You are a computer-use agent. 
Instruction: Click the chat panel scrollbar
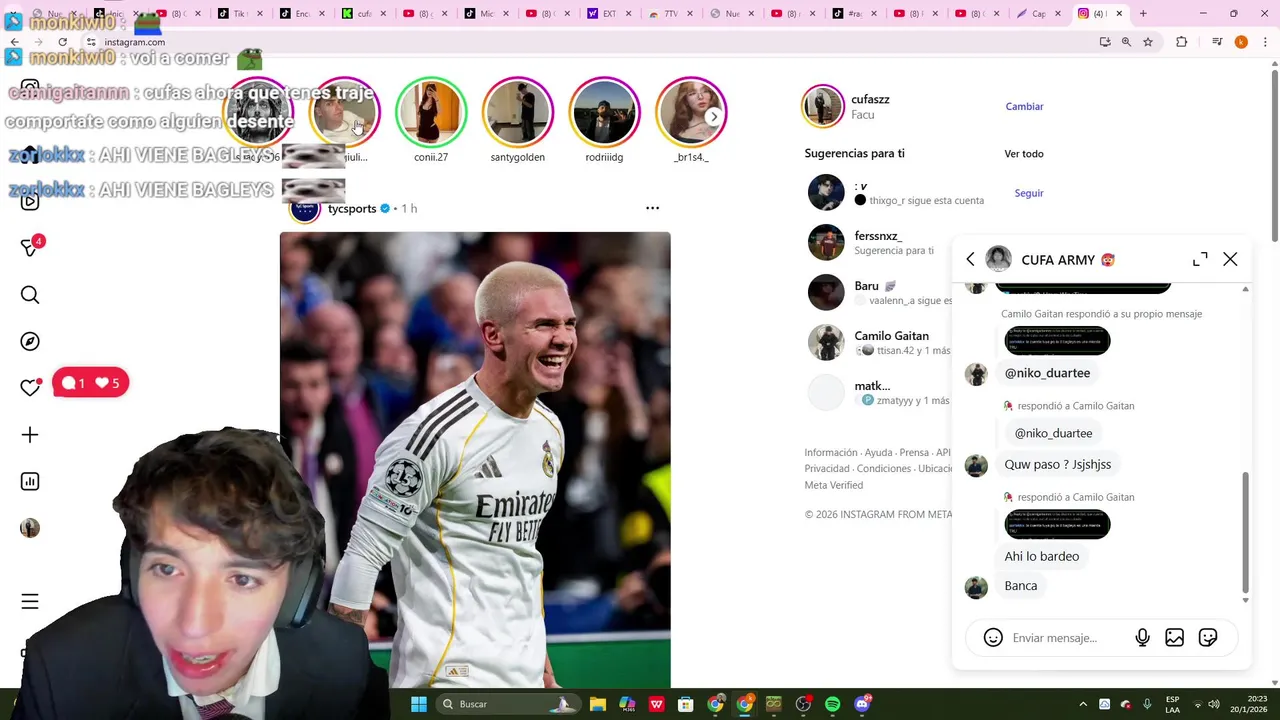[1245, 532]
